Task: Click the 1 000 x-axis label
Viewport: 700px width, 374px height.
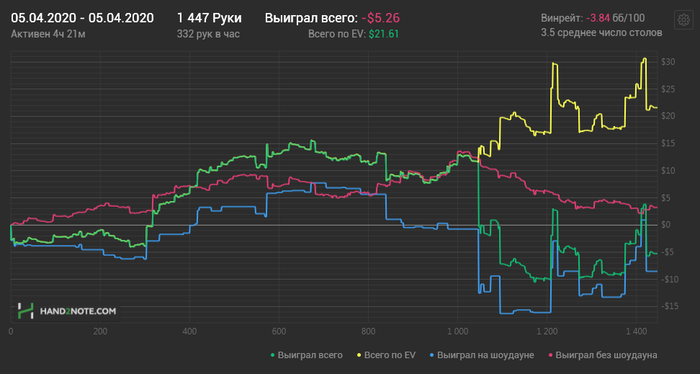Action: [458, 332]
